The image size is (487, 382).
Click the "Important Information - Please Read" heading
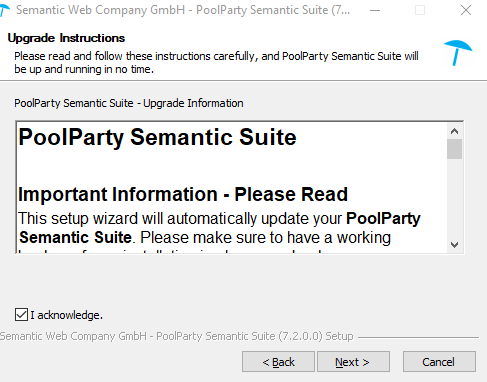183,194
